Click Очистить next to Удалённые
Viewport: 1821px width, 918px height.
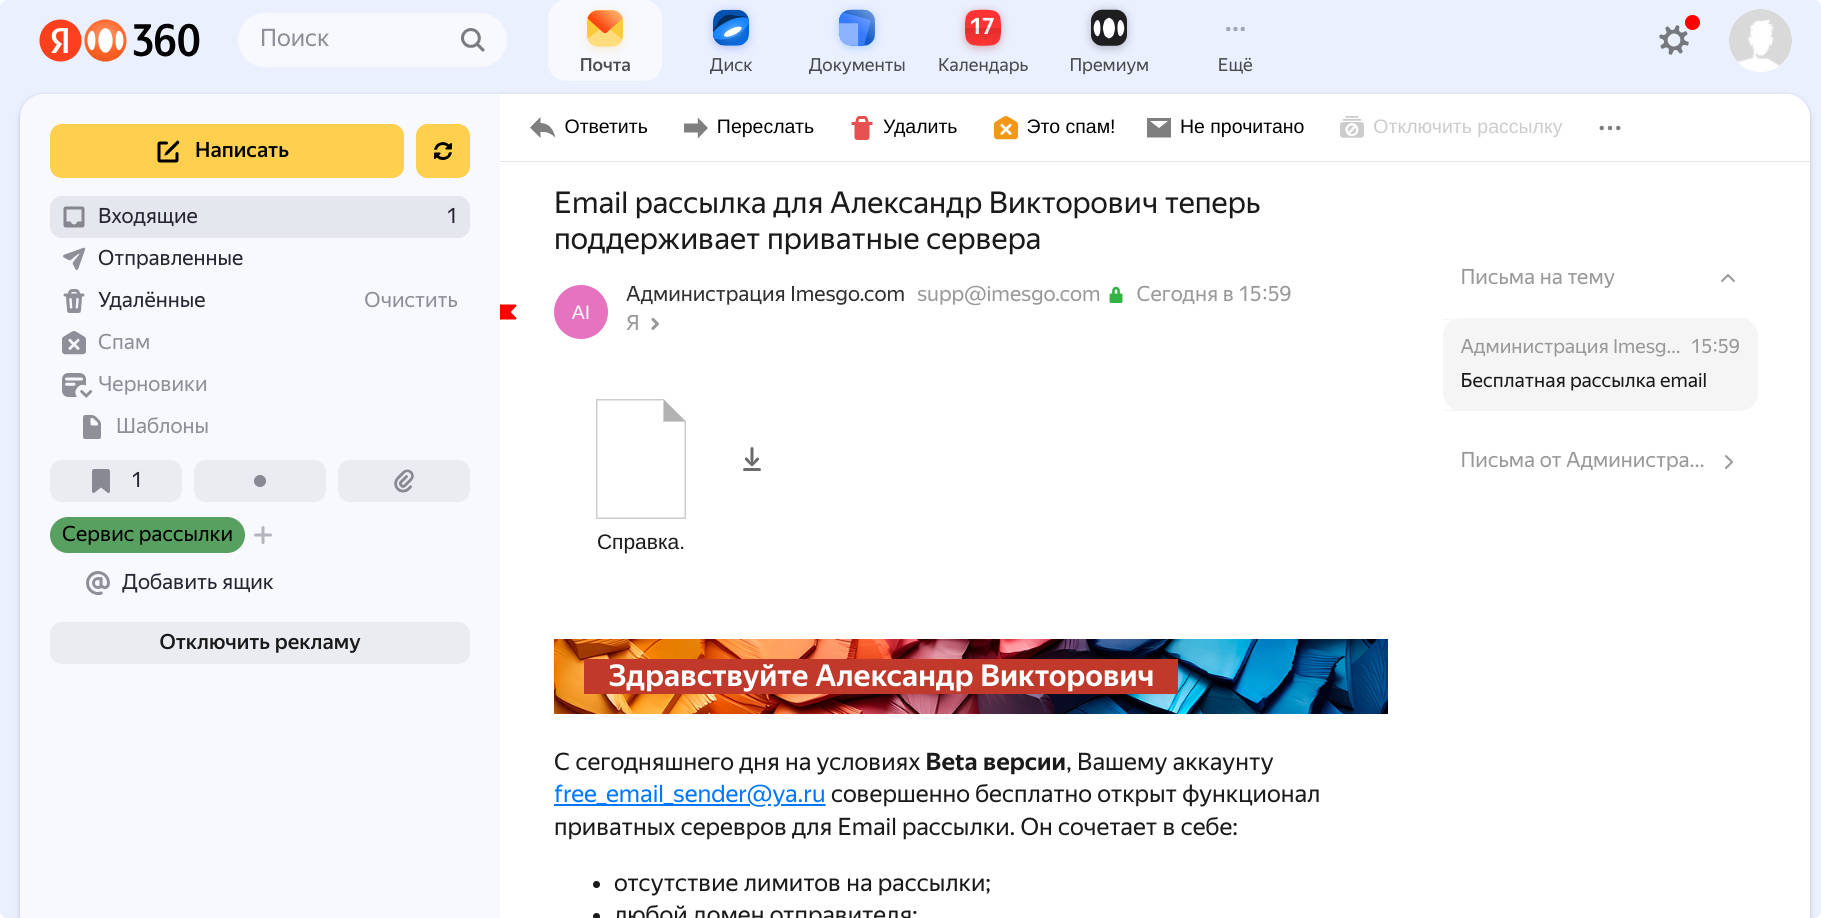(x=411, y=300)
